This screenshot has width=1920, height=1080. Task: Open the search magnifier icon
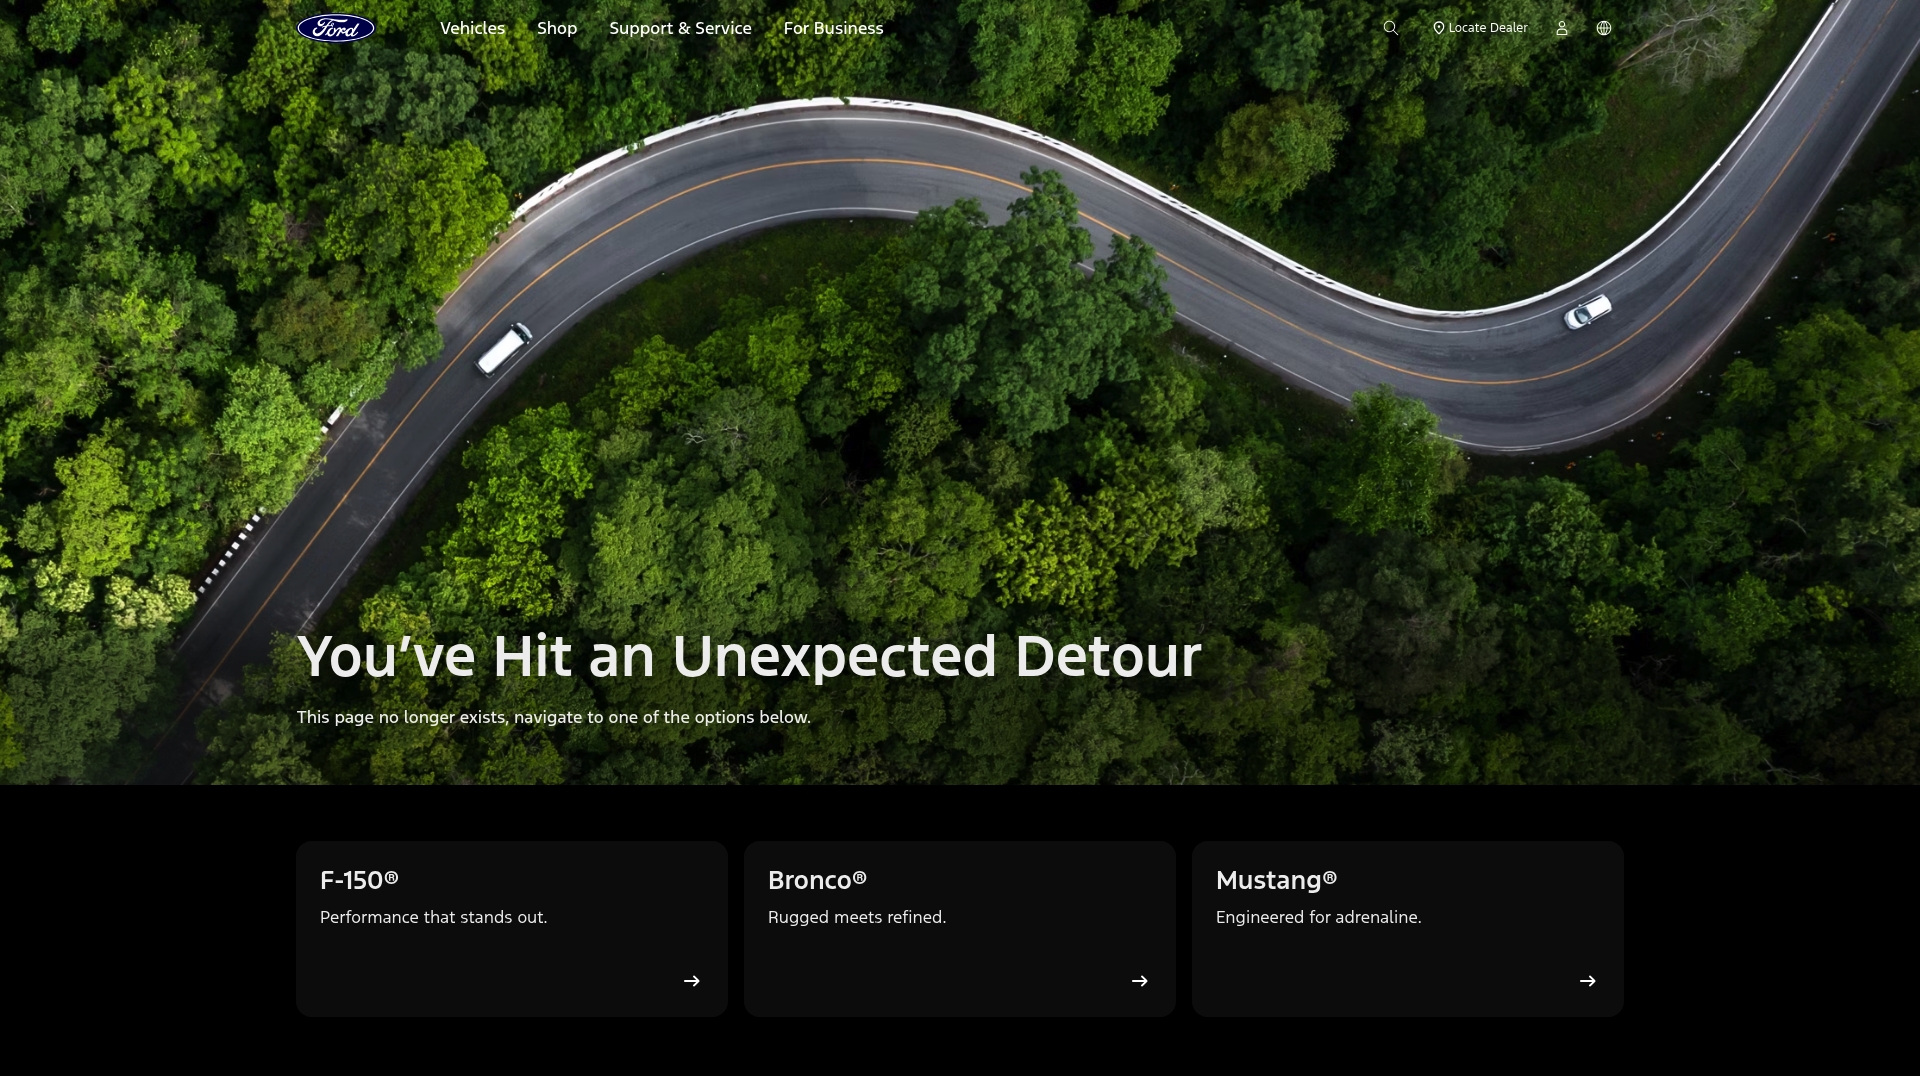1390,28
